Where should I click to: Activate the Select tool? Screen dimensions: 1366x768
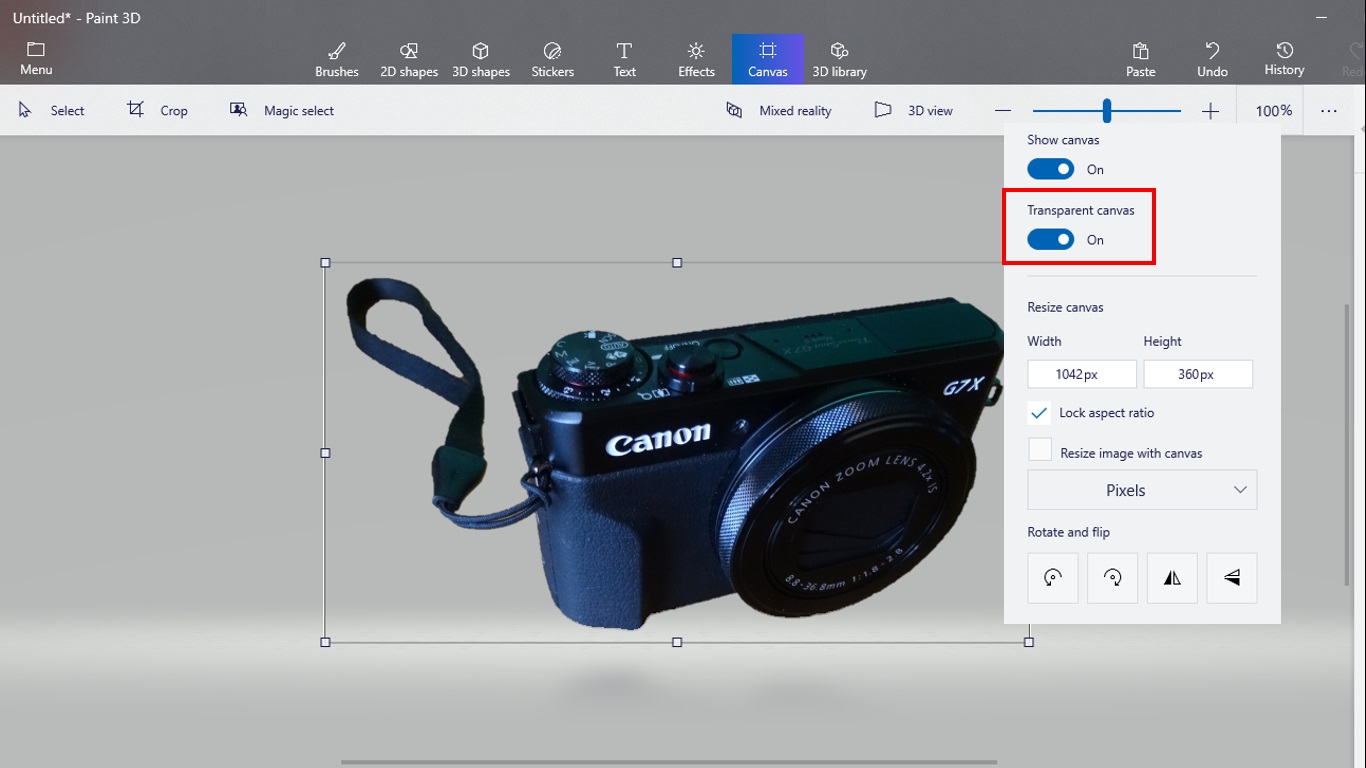pos(52,110)
